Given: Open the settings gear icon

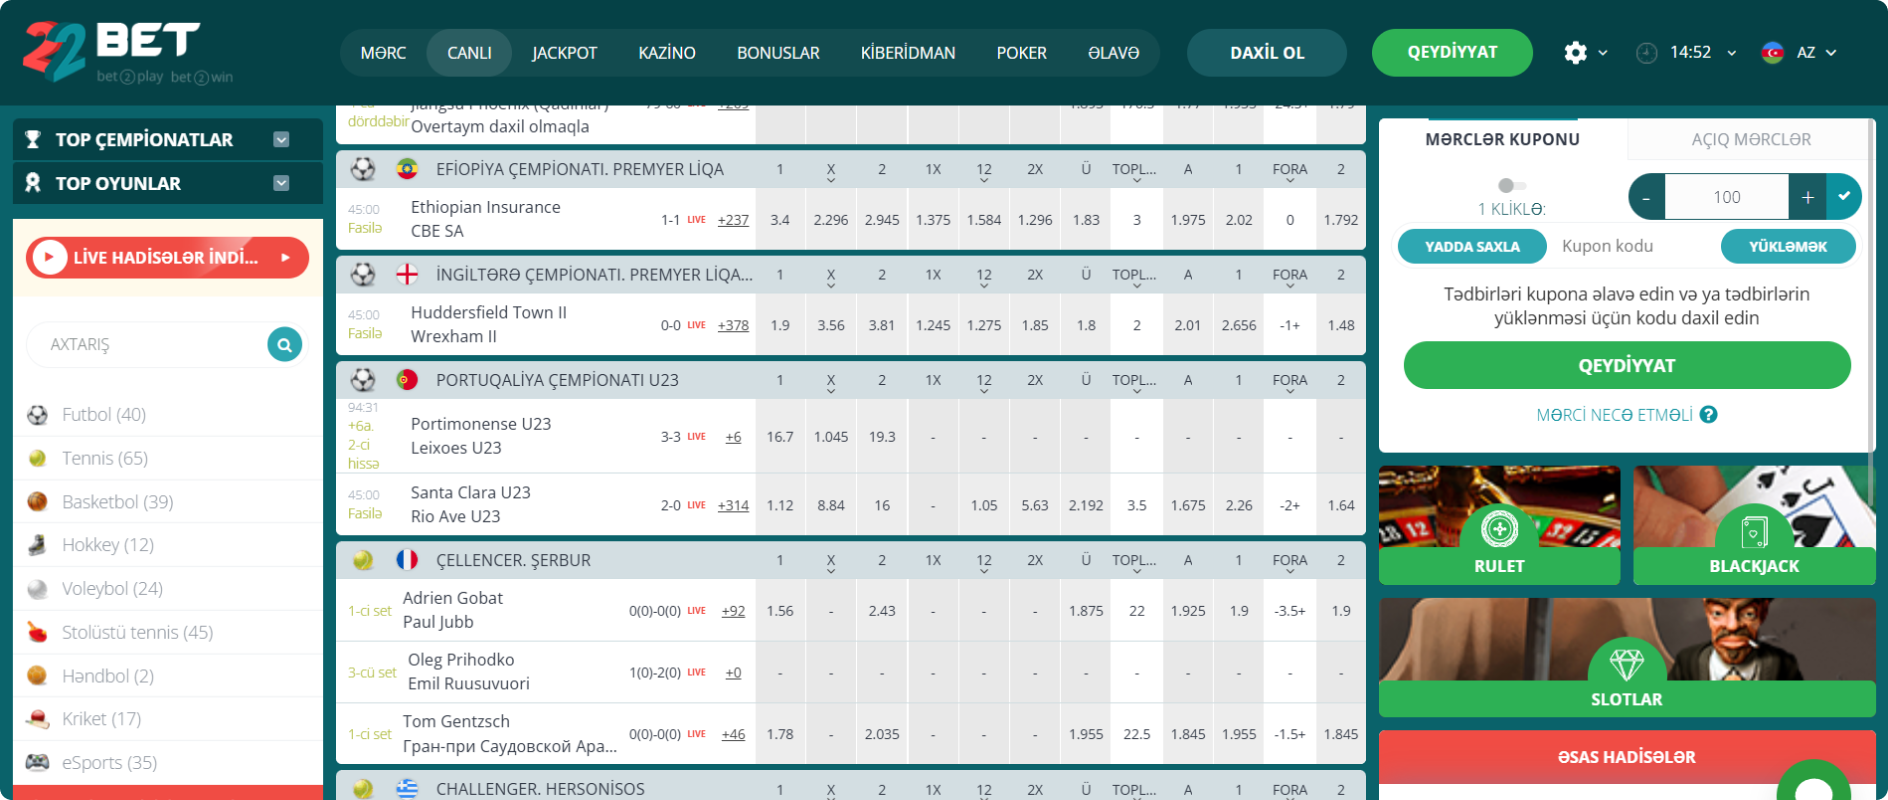Looking at the screenshot, I should 1575,52.
